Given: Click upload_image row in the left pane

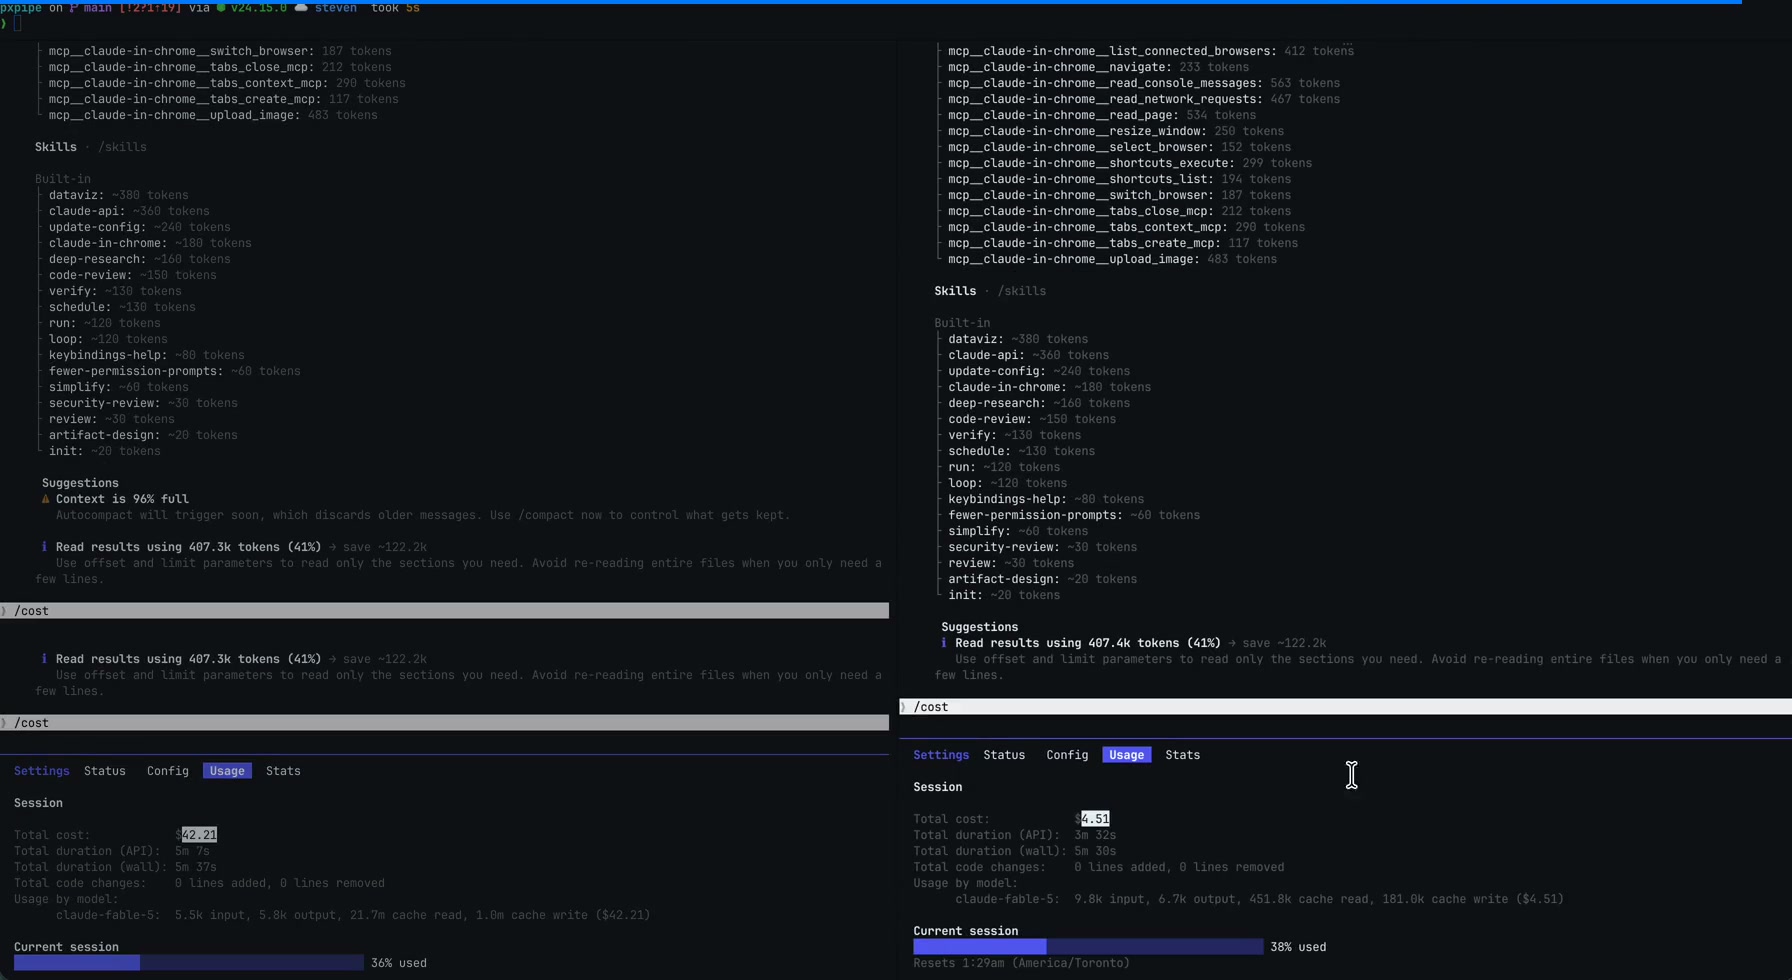Looking at the screenshot, I should pyautogui.click(x=213, y=115).
